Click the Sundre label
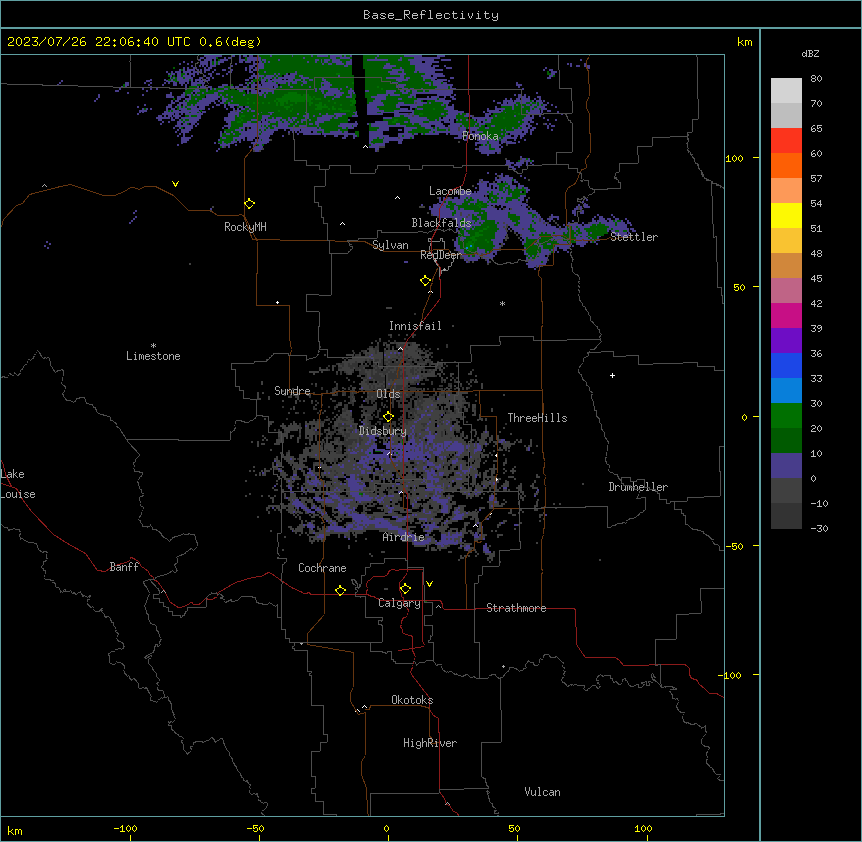The width and height of the screenshot is (862, 842). coord(292,391)
